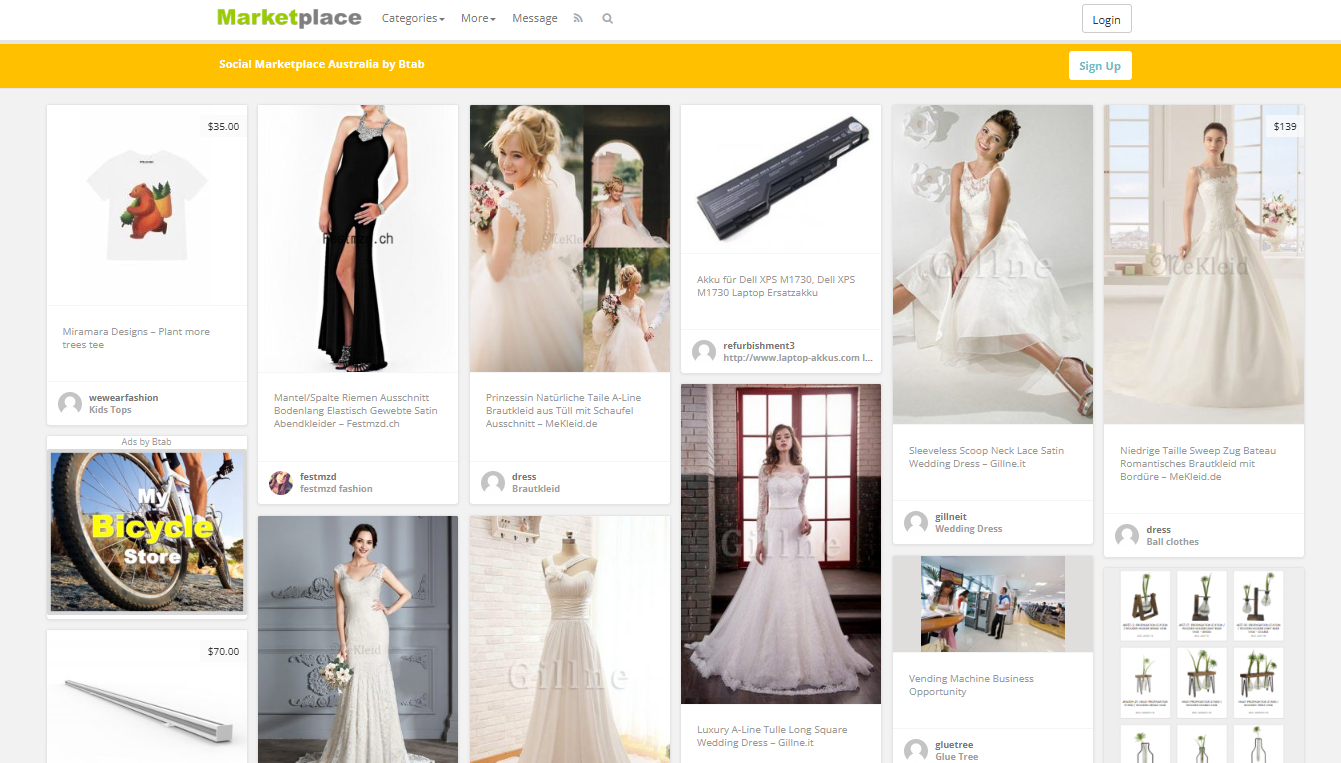Expand the More dropdown menu
Image resolution: width=1341 pixels, height=763 pixels.
pyautogui.click(x=478, y=18)
